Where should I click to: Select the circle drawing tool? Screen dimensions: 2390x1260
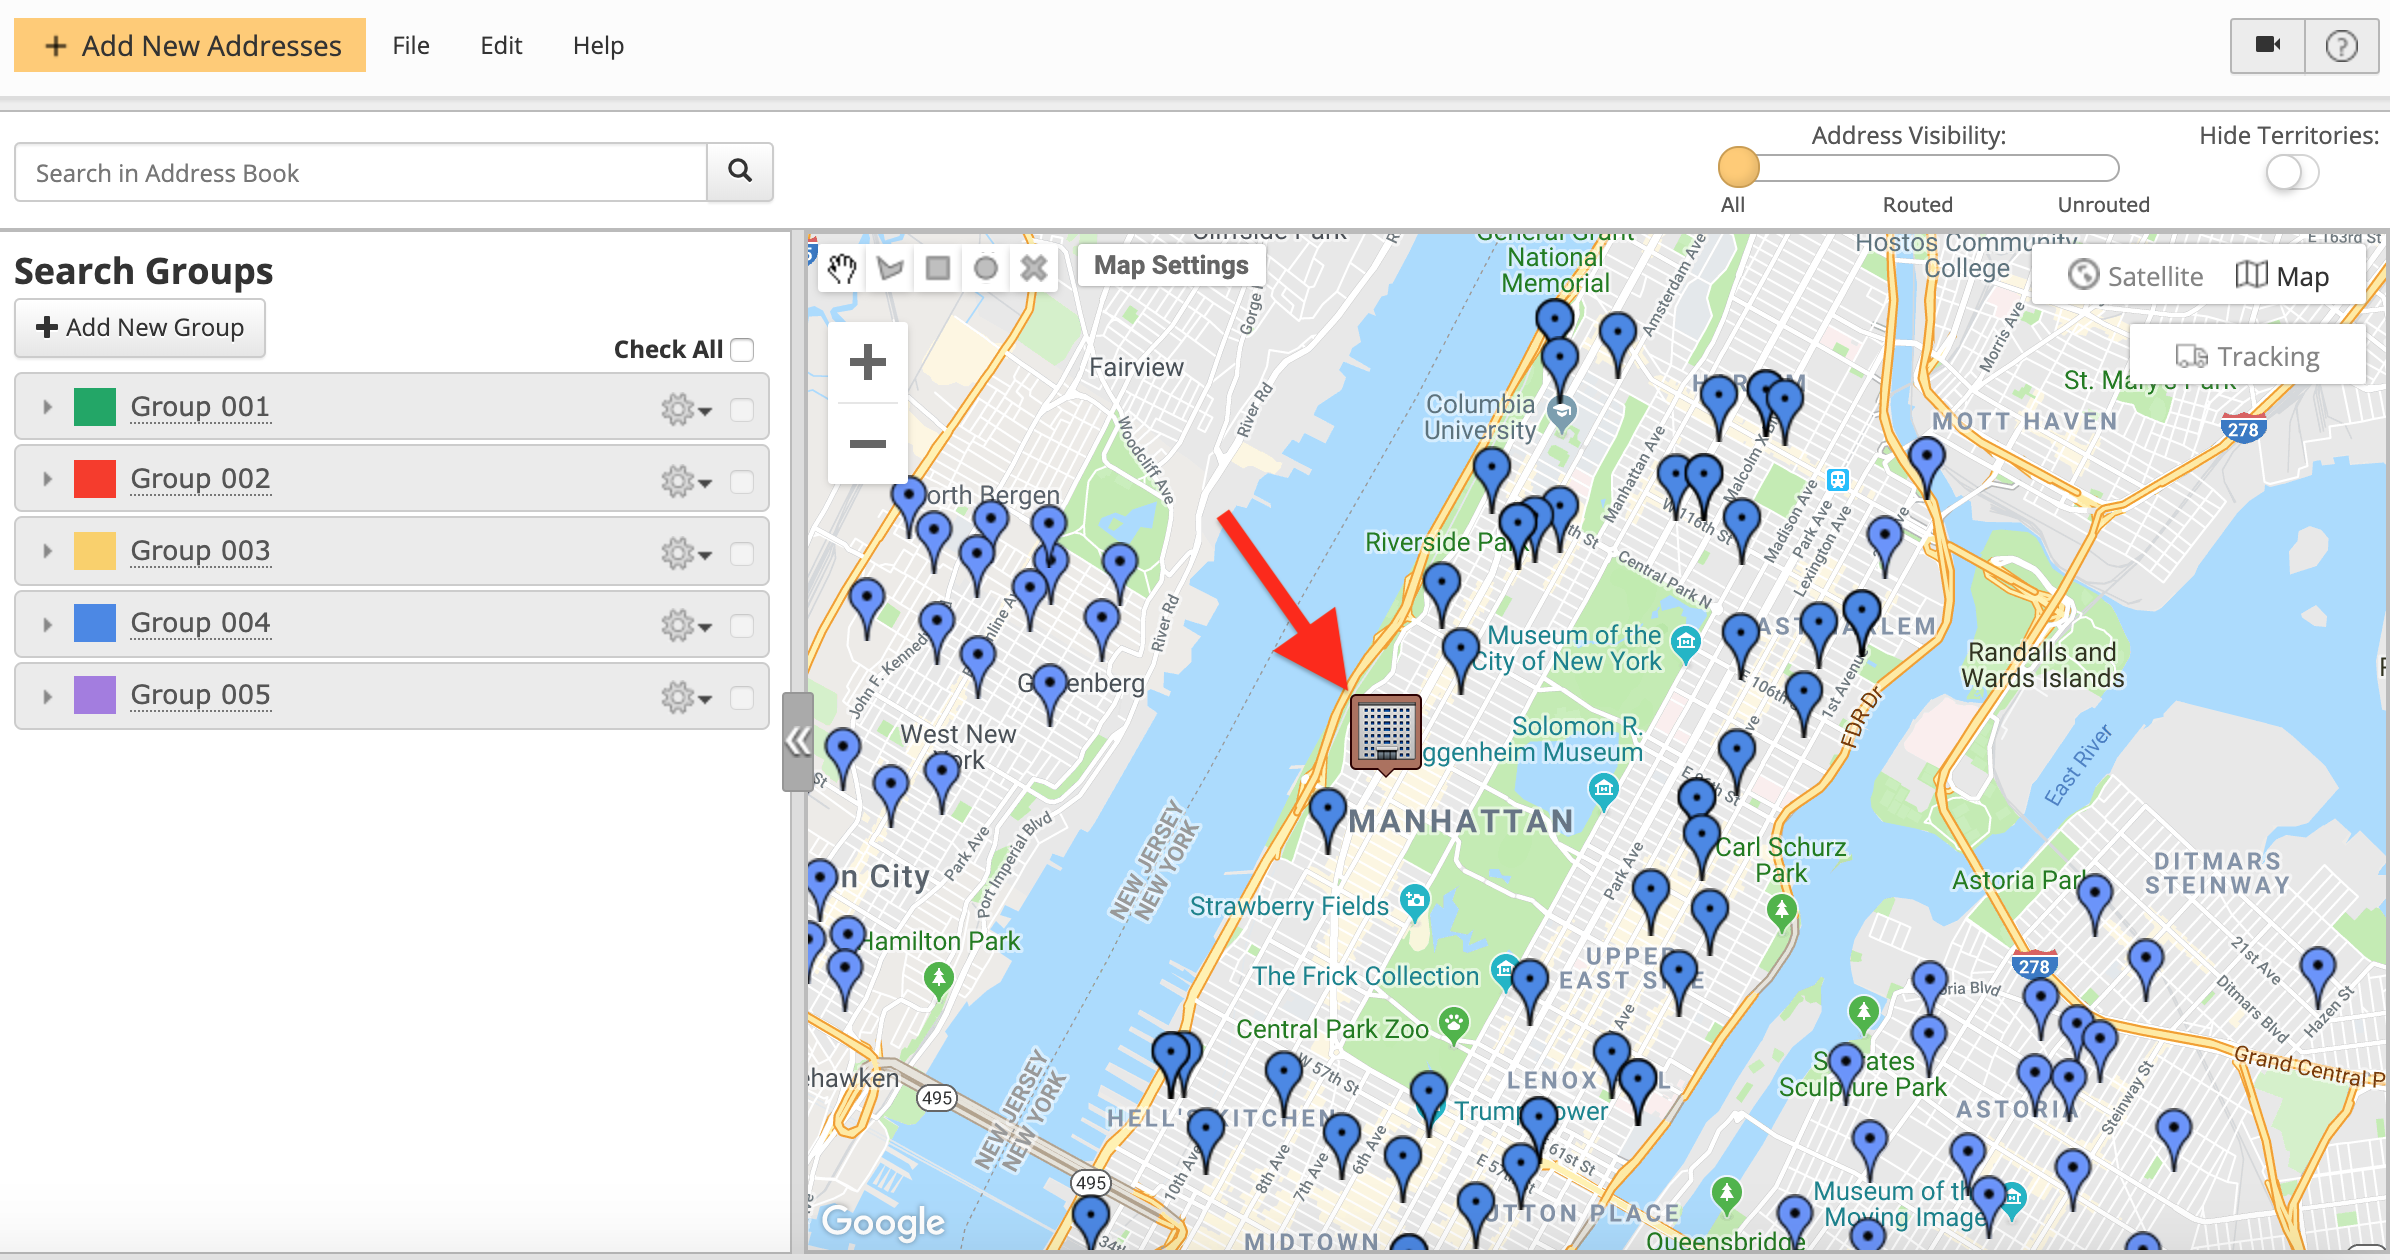pos(986,268)
